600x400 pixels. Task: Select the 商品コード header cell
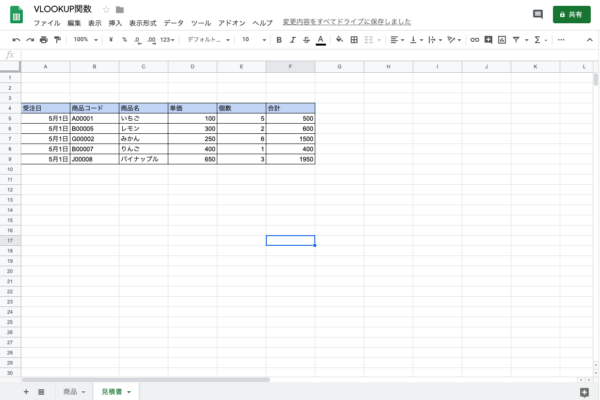click(95, 108)
